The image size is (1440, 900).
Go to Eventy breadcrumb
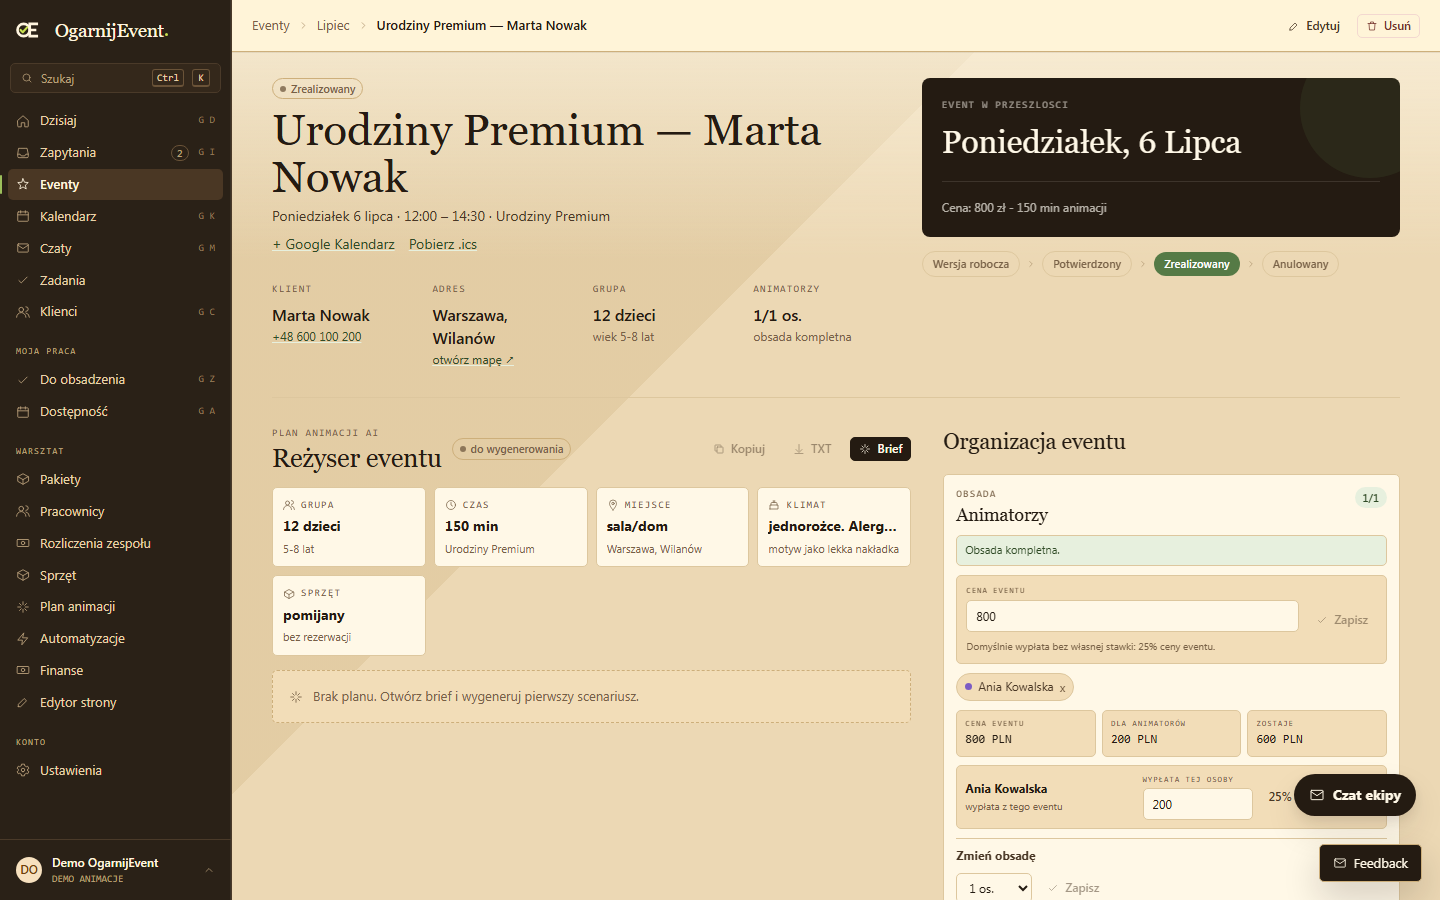pyautogui.click(x=270, y=26)
